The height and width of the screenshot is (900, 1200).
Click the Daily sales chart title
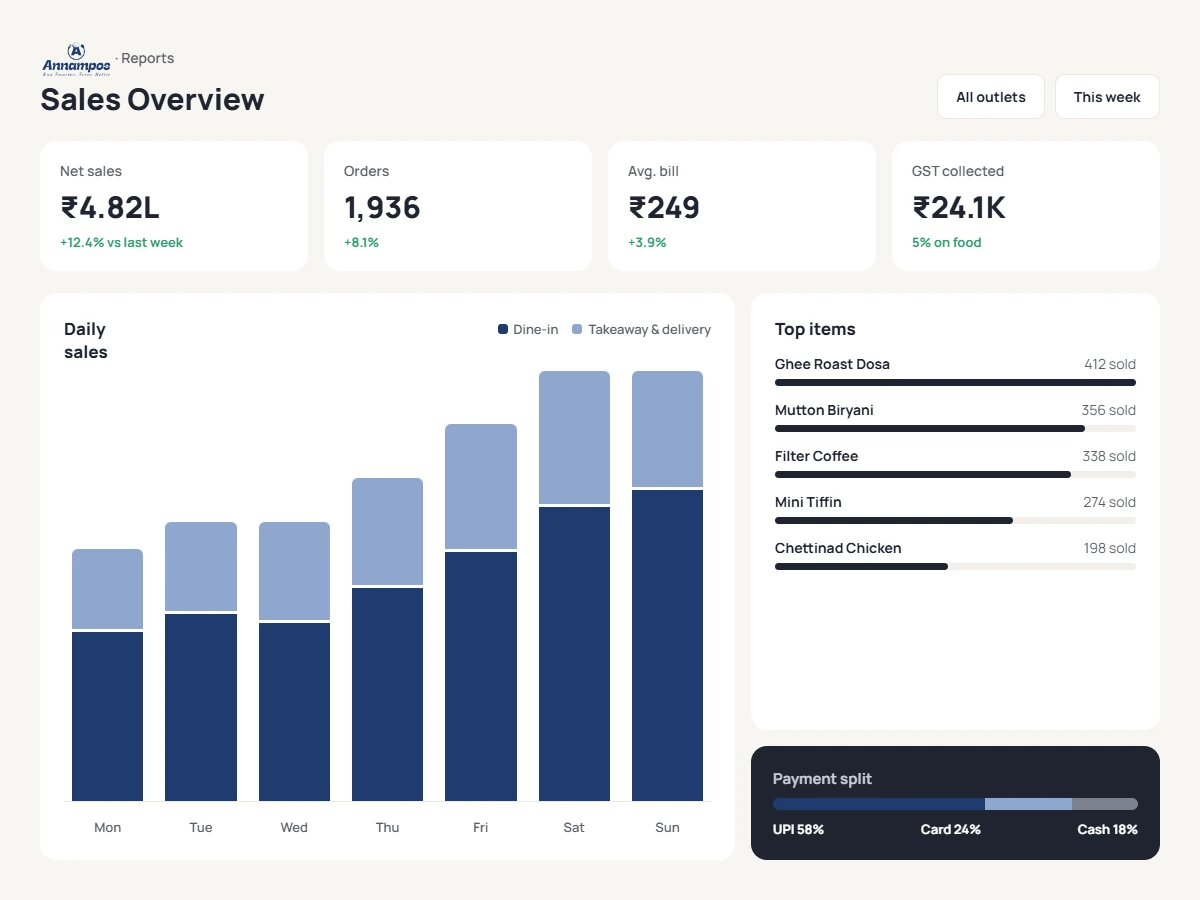tap(86, 340)
